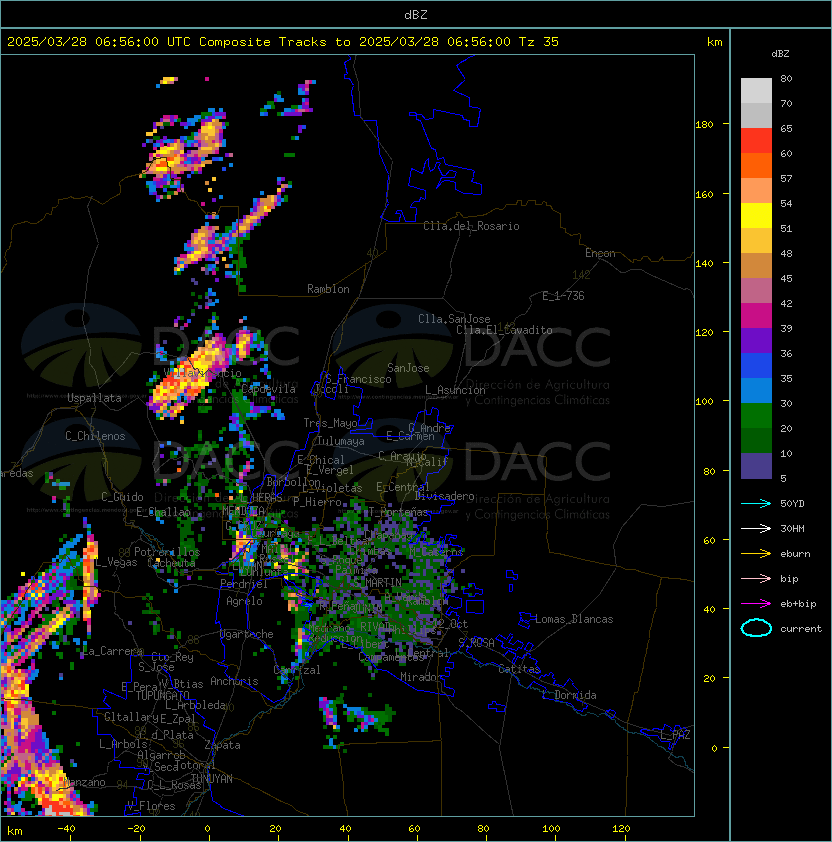832x842 pixels.
Task: Click the yellow eburn arrow legend icon
Action: (756, 554)
